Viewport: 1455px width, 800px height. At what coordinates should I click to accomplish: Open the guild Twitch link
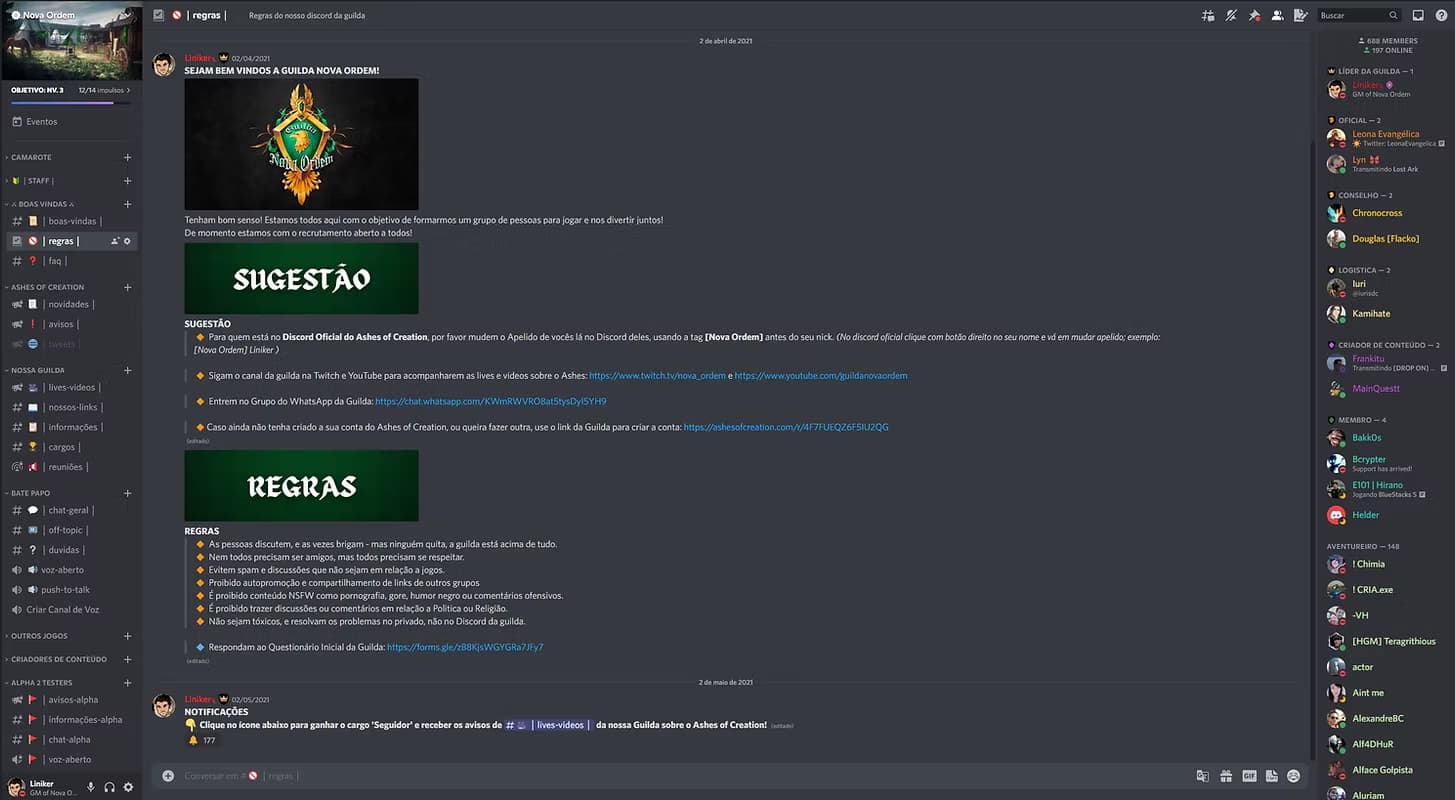[657, 376]
